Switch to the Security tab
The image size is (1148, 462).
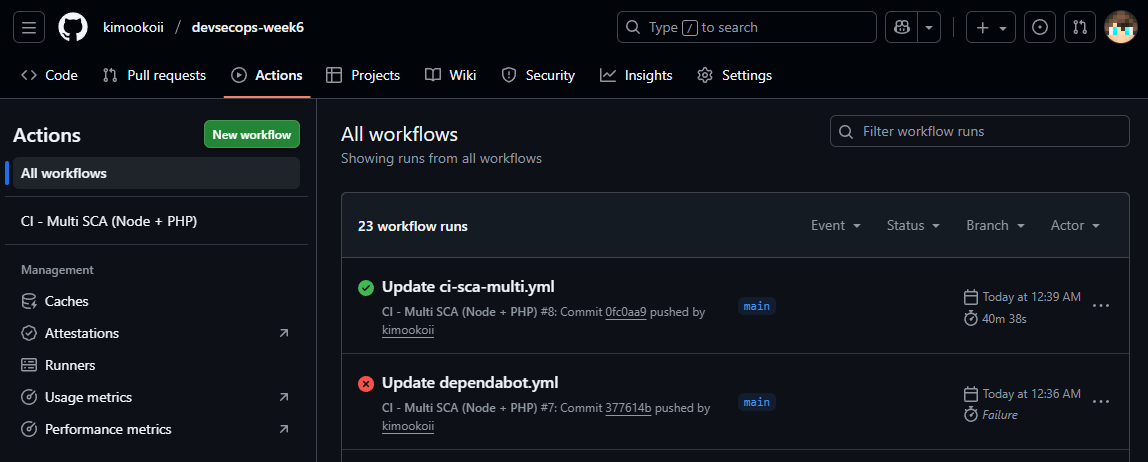[x=538, y=75]
